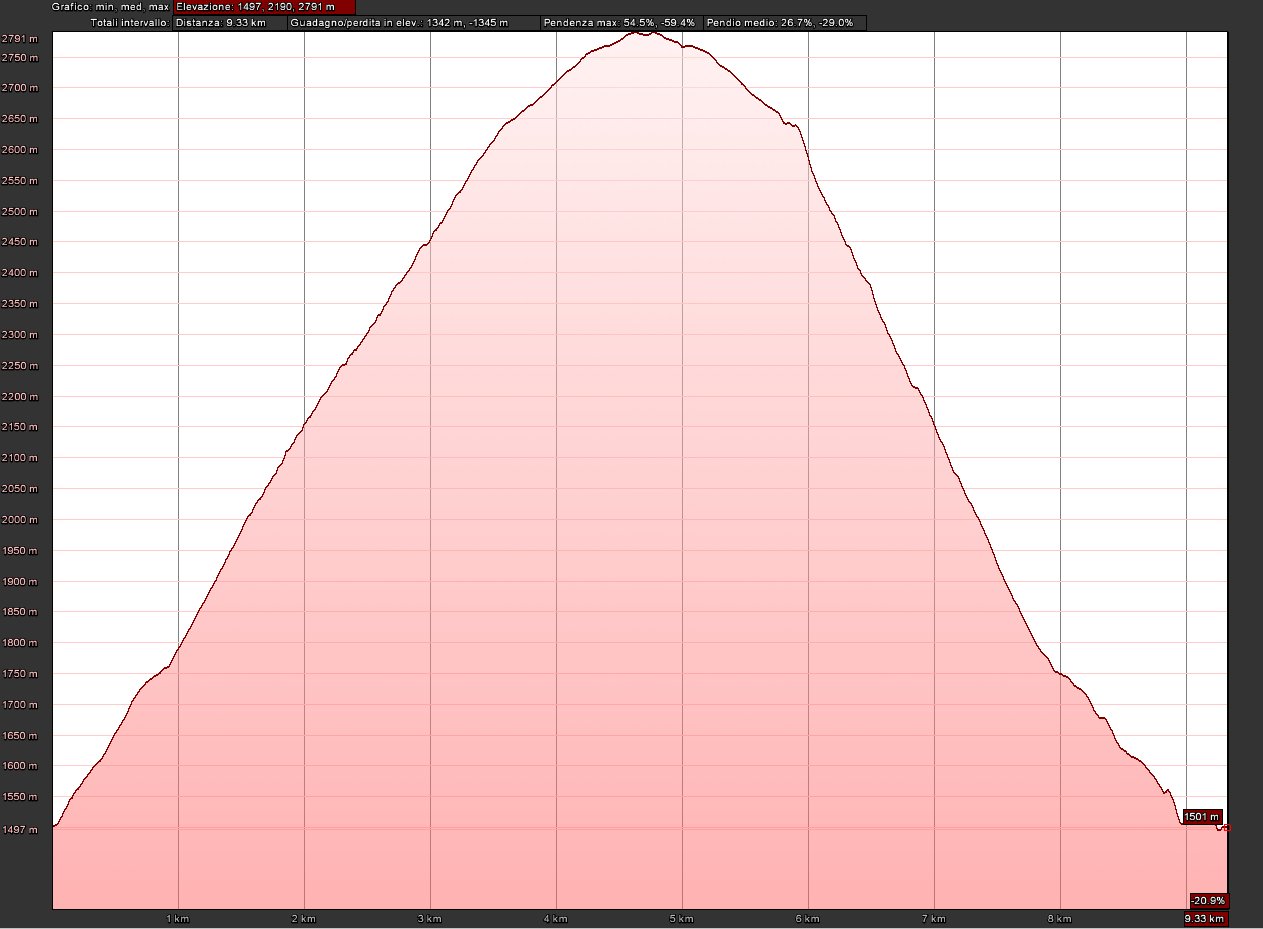The width and height of the screenshot is (1263, 929).
Task: Select the 1 km mark on distance axis
Action: [177, 918]
